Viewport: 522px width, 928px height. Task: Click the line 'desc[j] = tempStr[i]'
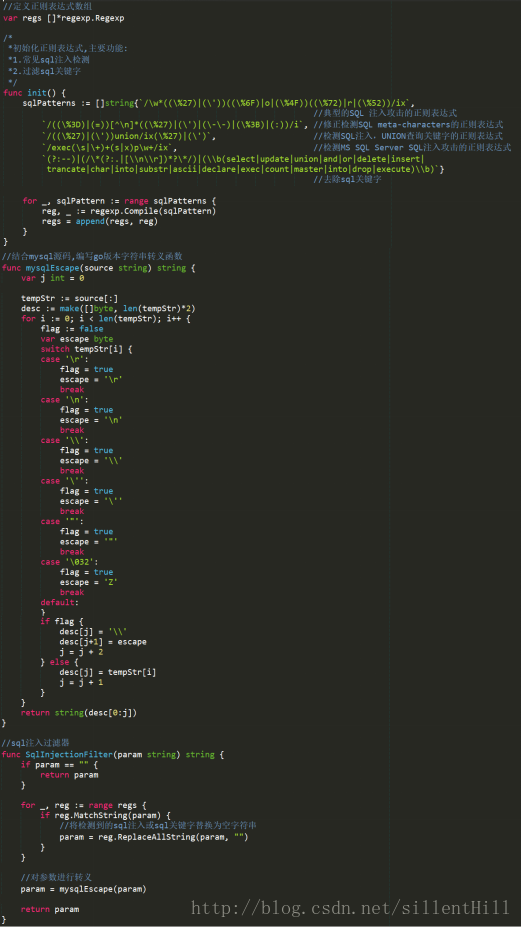coord(108,672)
